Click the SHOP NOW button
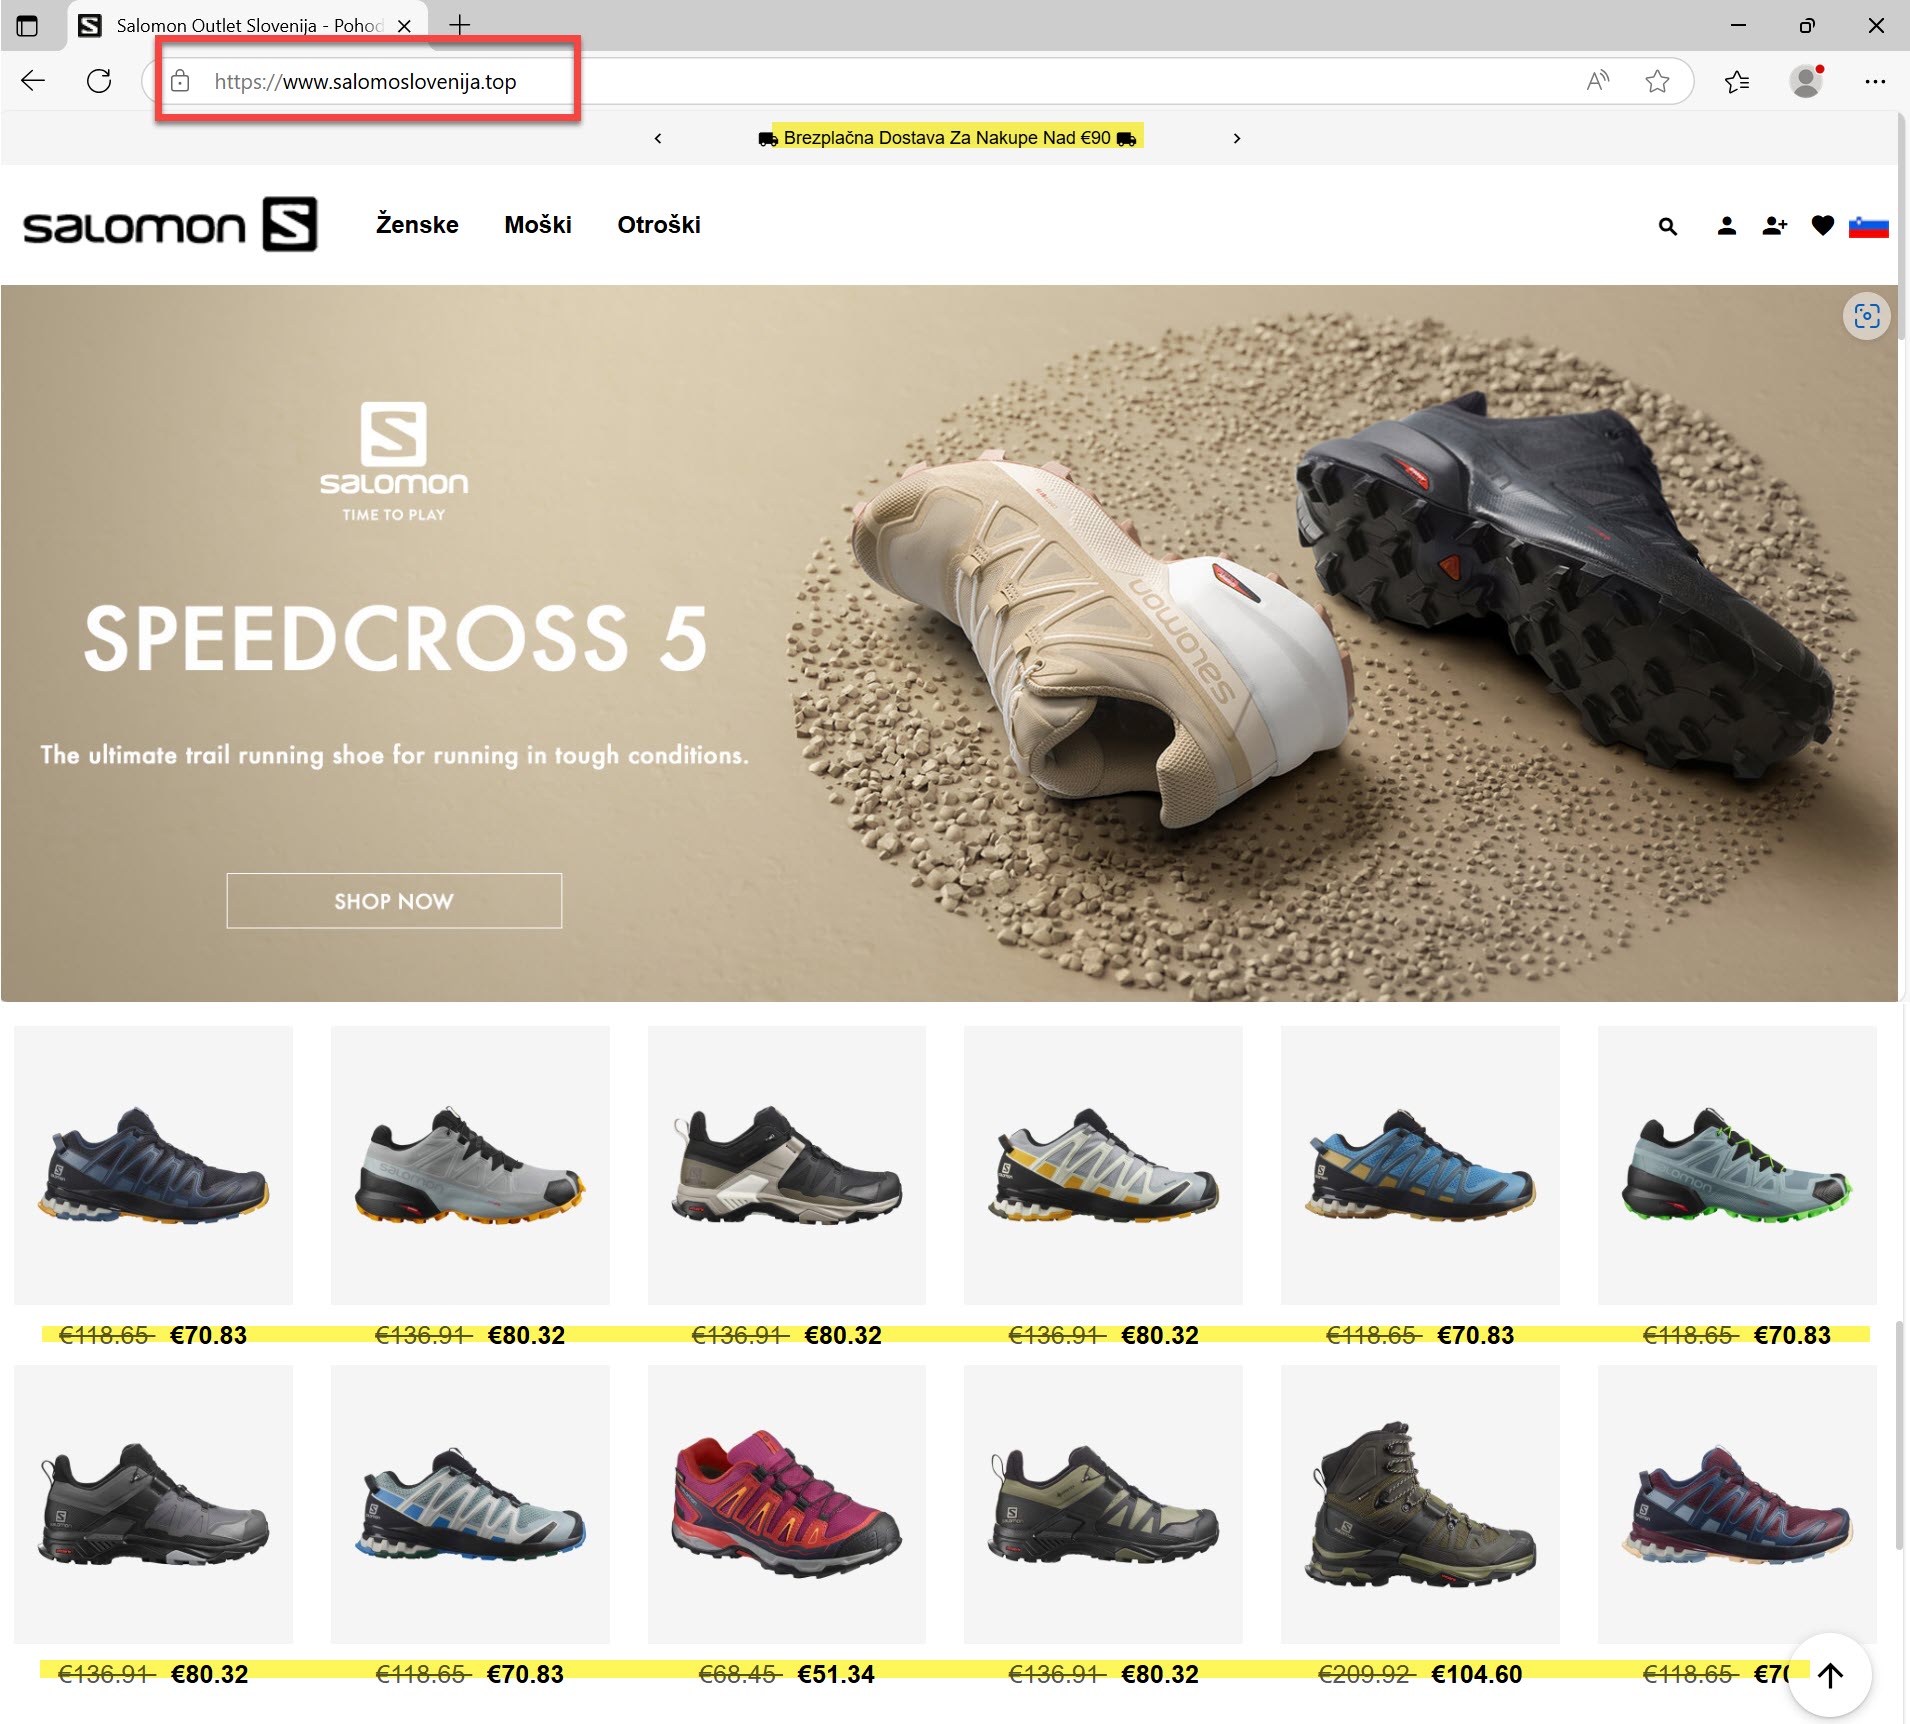Screen dimensions: 1910x1724 click(394, 901)
